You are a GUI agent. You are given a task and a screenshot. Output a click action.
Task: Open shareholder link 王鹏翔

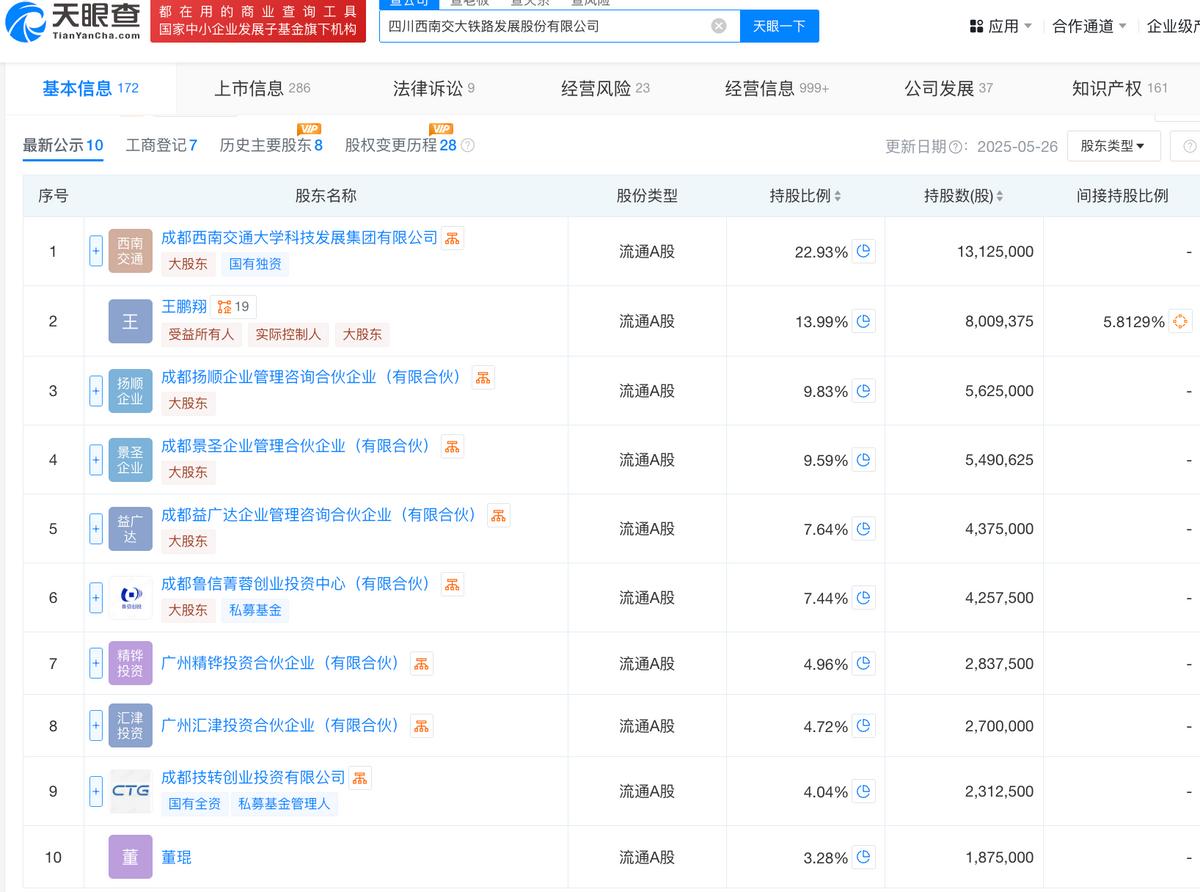tap(184, 307)
